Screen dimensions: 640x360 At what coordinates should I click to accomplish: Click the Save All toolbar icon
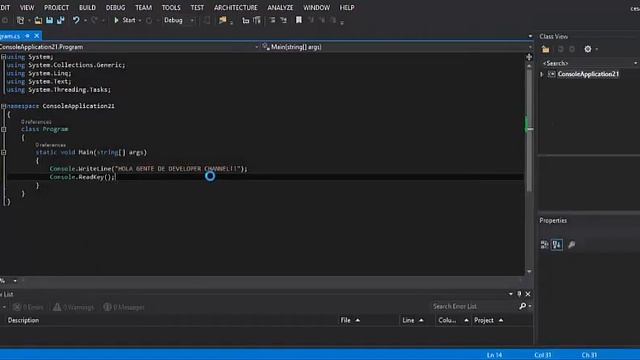(60, 20)
